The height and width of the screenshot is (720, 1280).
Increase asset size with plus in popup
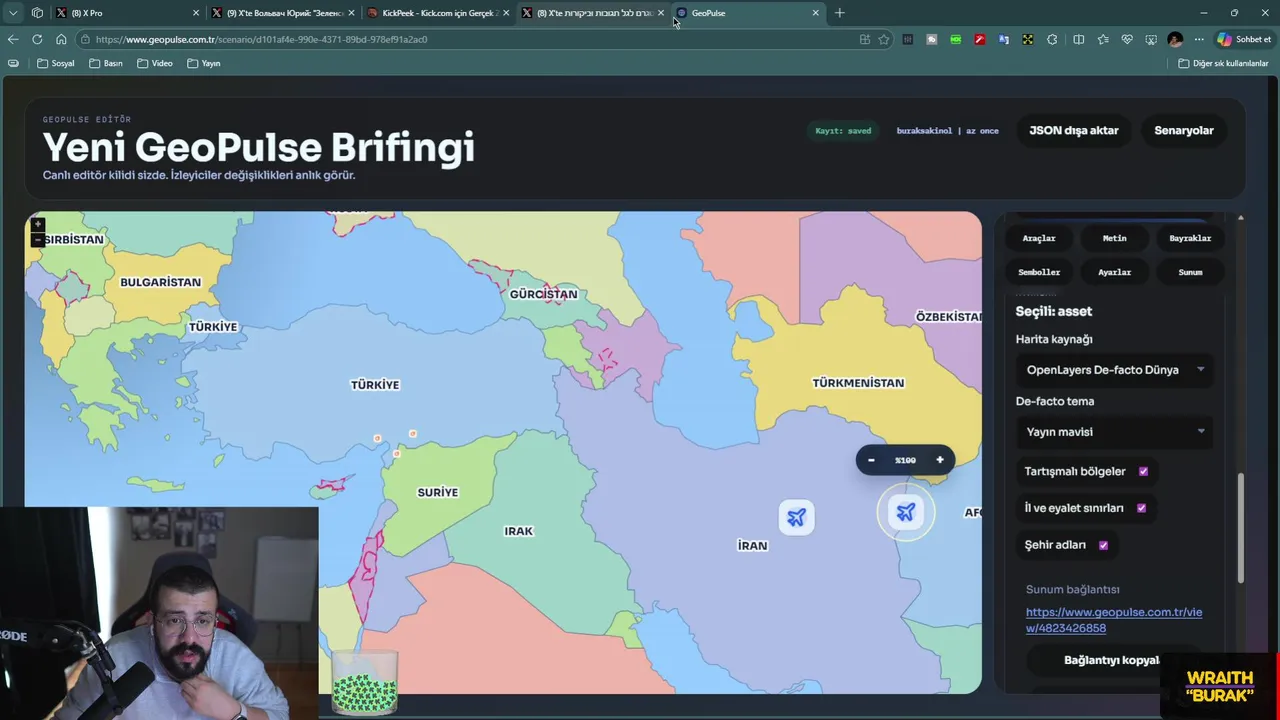[939, 460]
